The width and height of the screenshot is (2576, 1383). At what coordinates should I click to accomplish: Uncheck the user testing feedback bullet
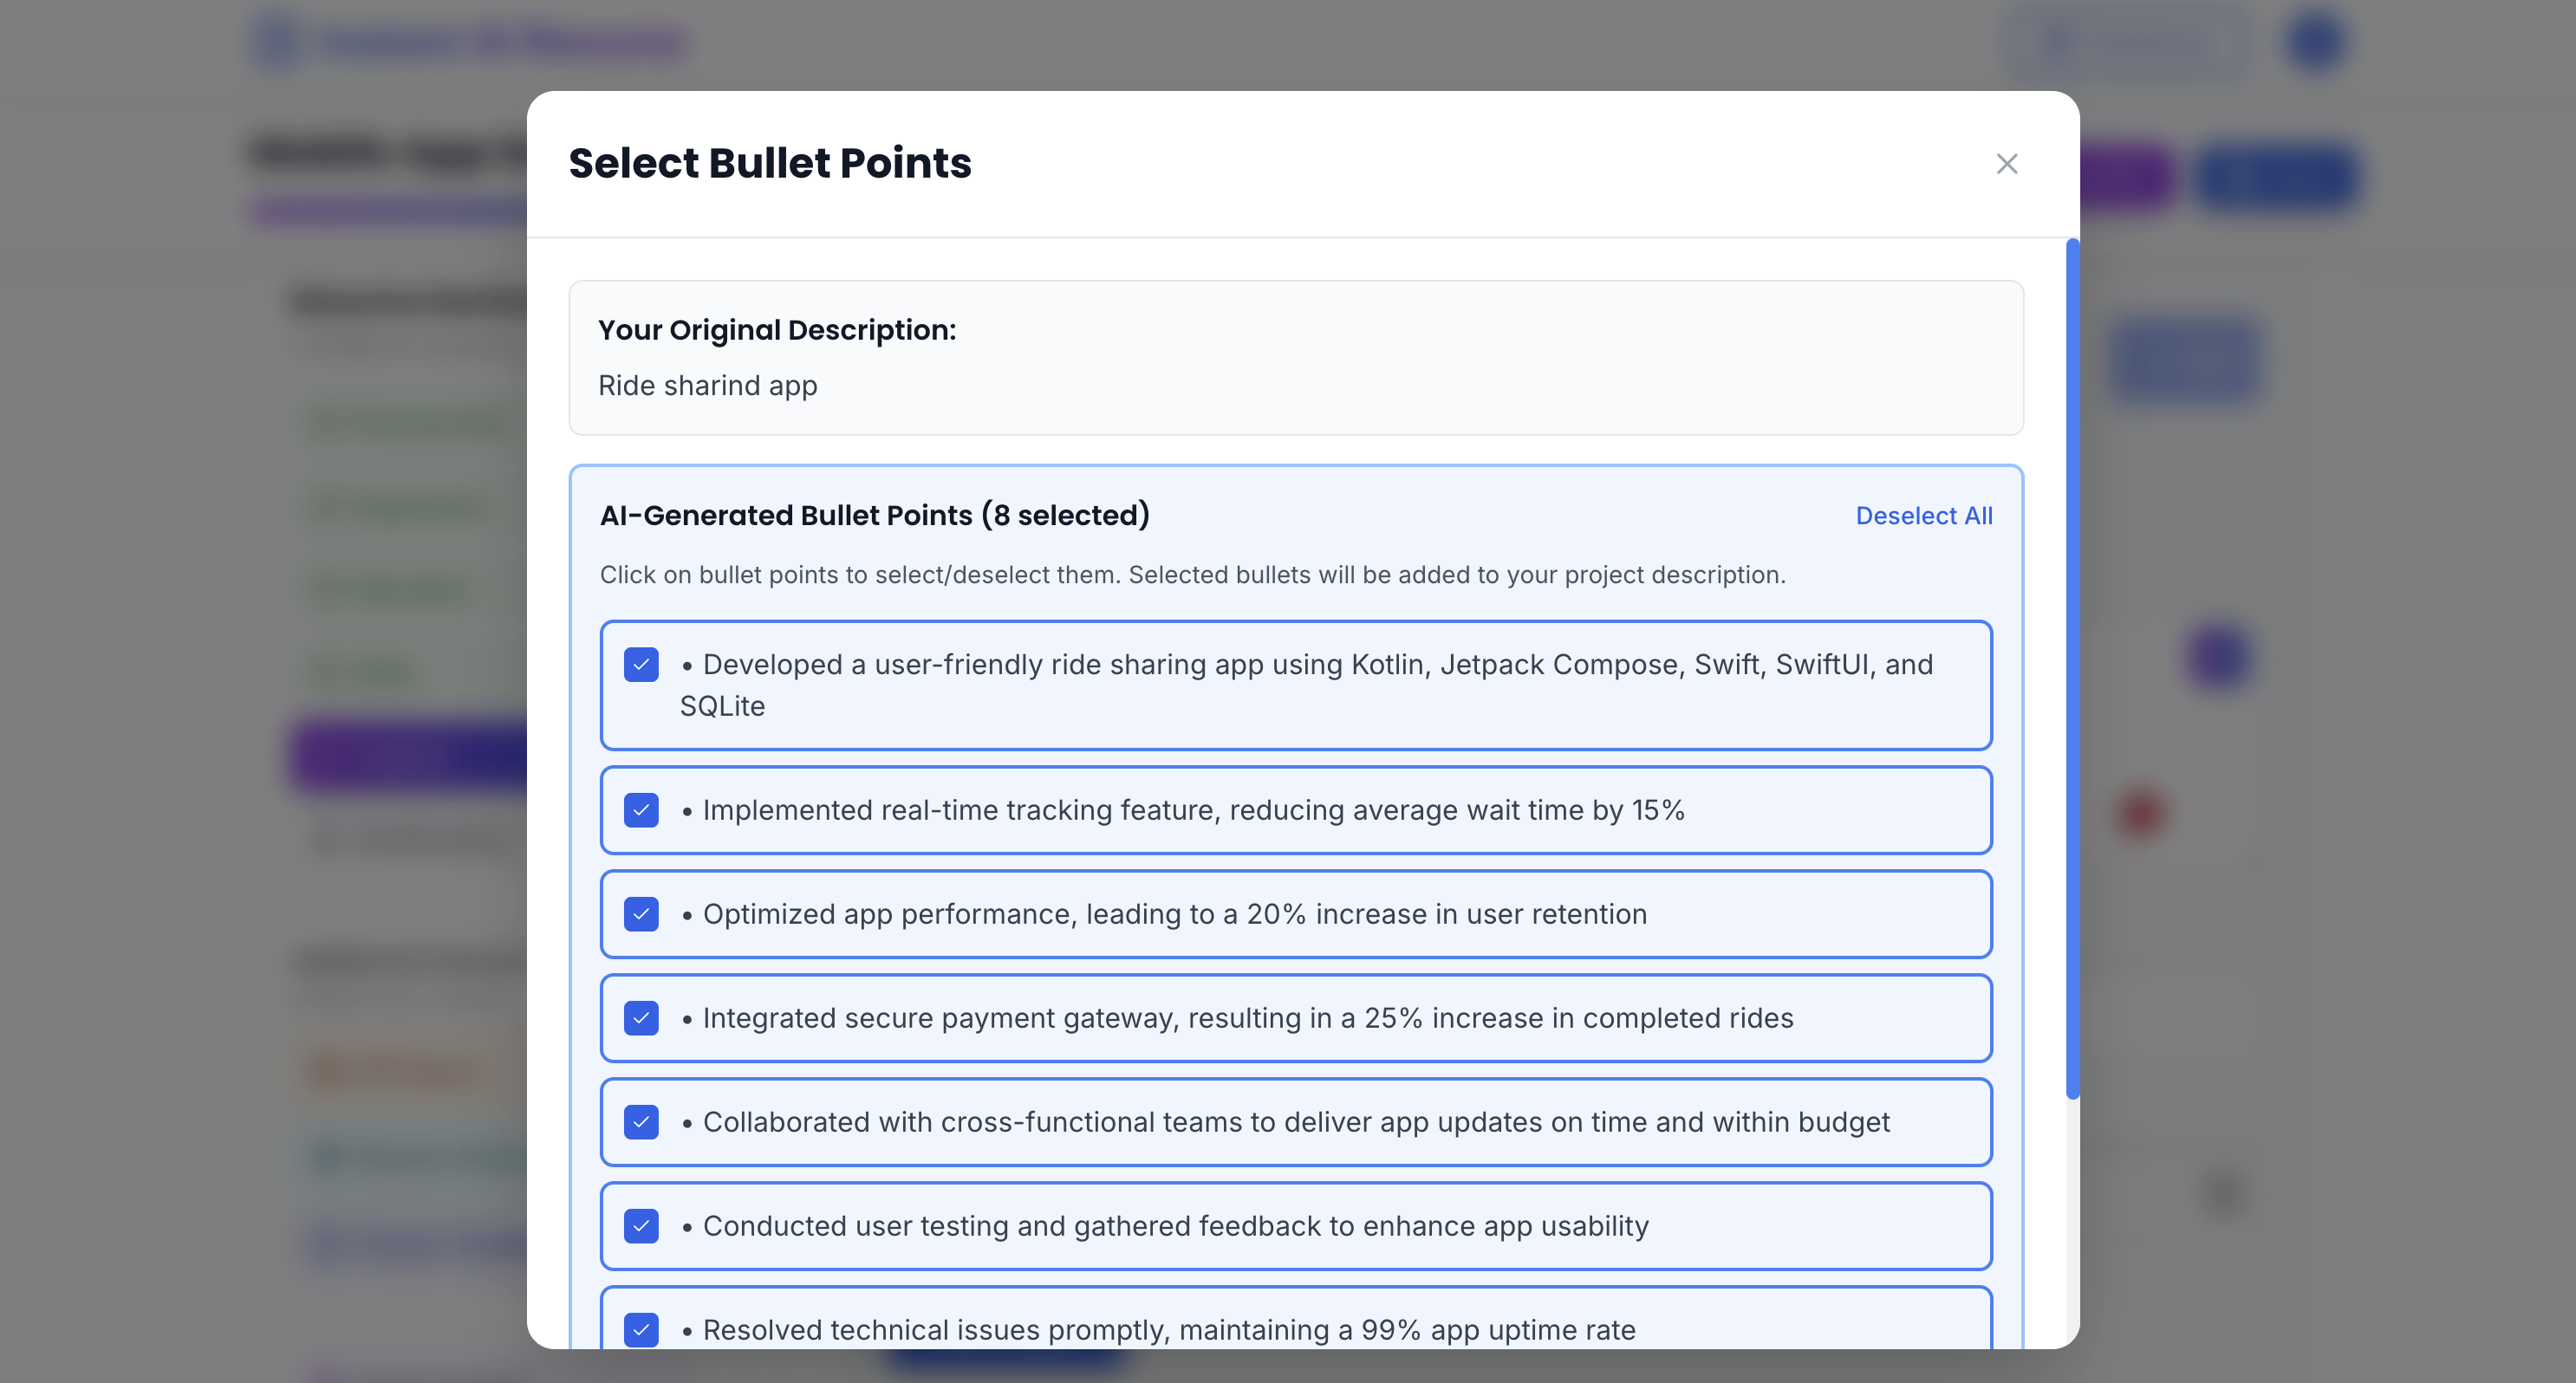[641, 1226]
